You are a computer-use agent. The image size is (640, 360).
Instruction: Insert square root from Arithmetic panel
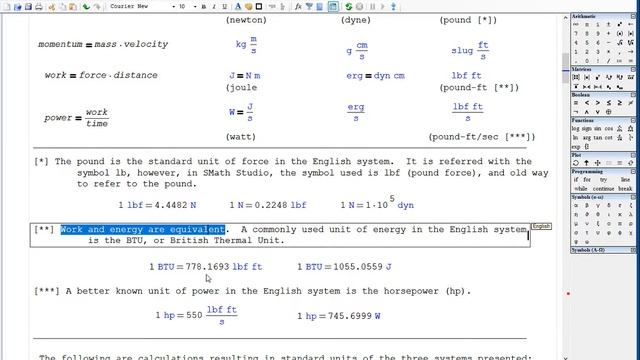[x=620, y=43]
